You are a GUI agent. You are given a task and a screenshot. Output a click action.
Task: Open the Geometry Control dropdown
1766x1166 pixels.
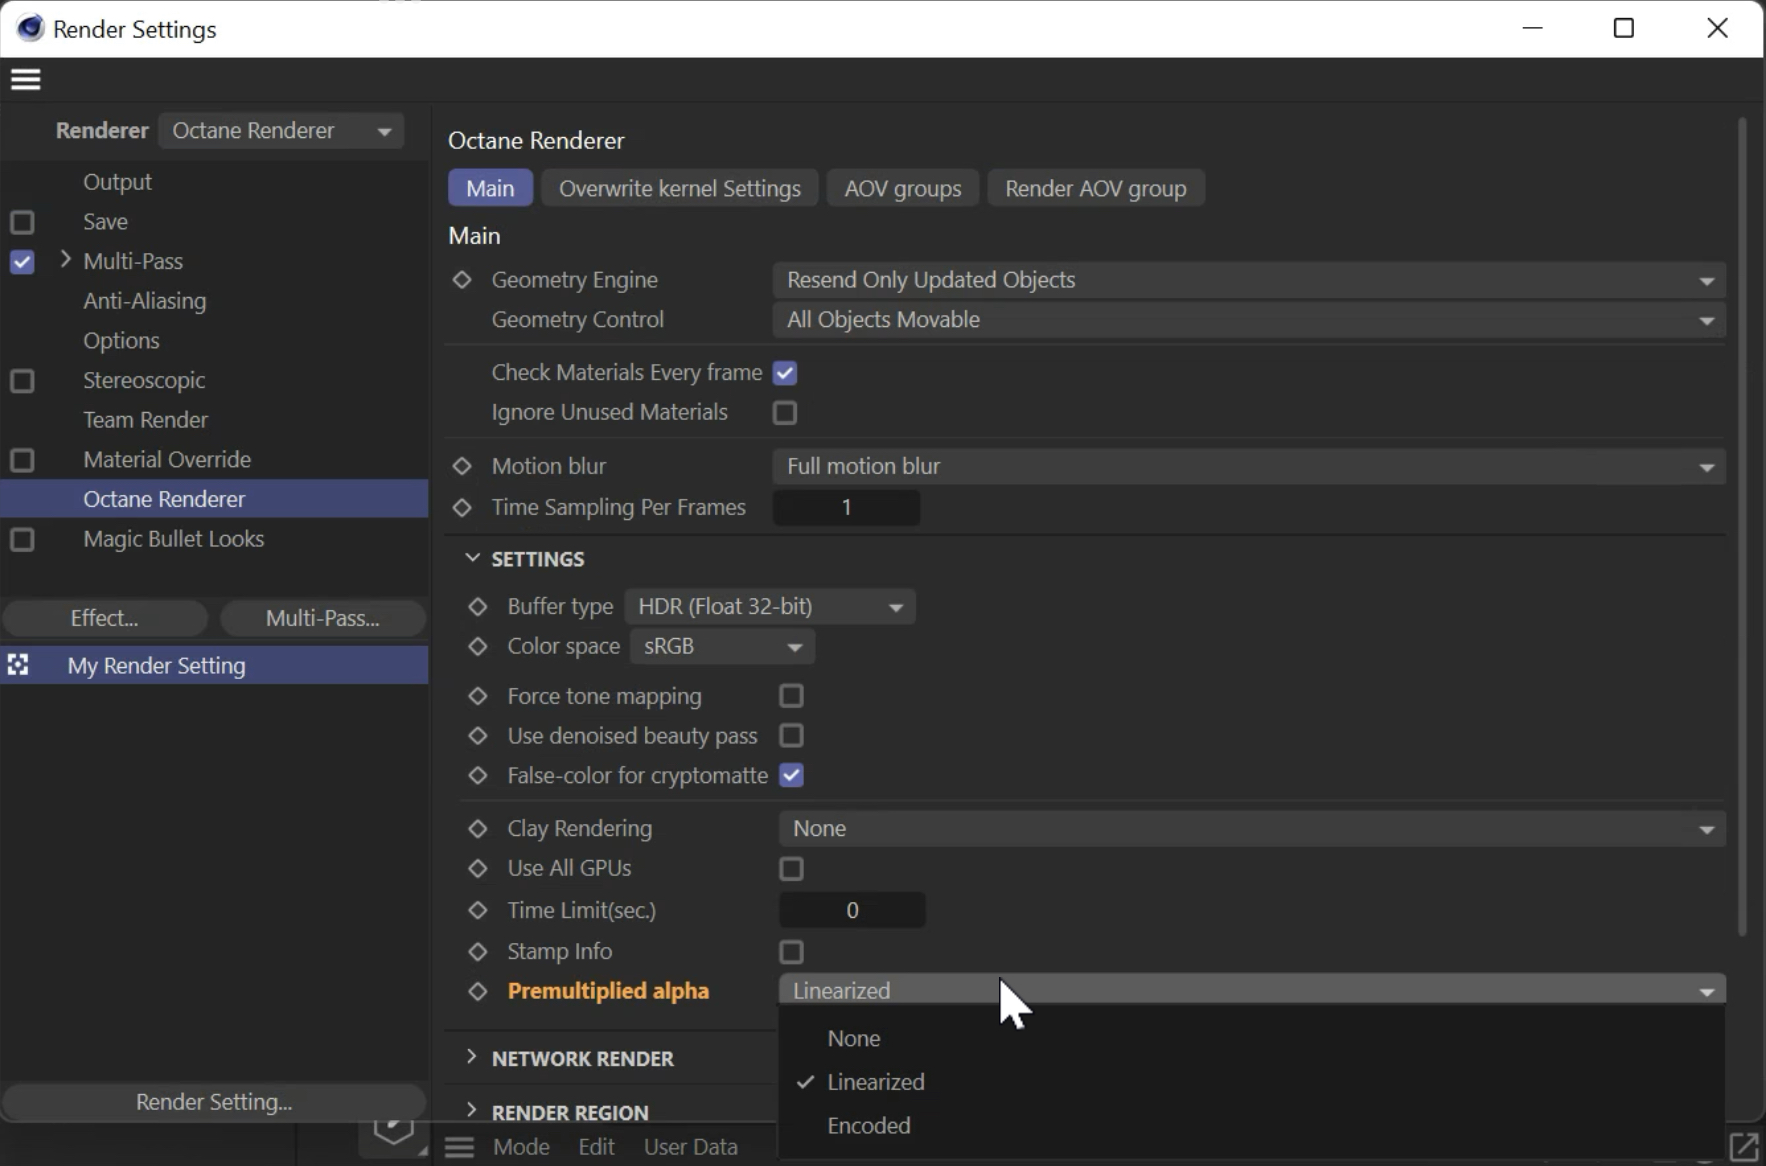click(x=1249, y=320)
